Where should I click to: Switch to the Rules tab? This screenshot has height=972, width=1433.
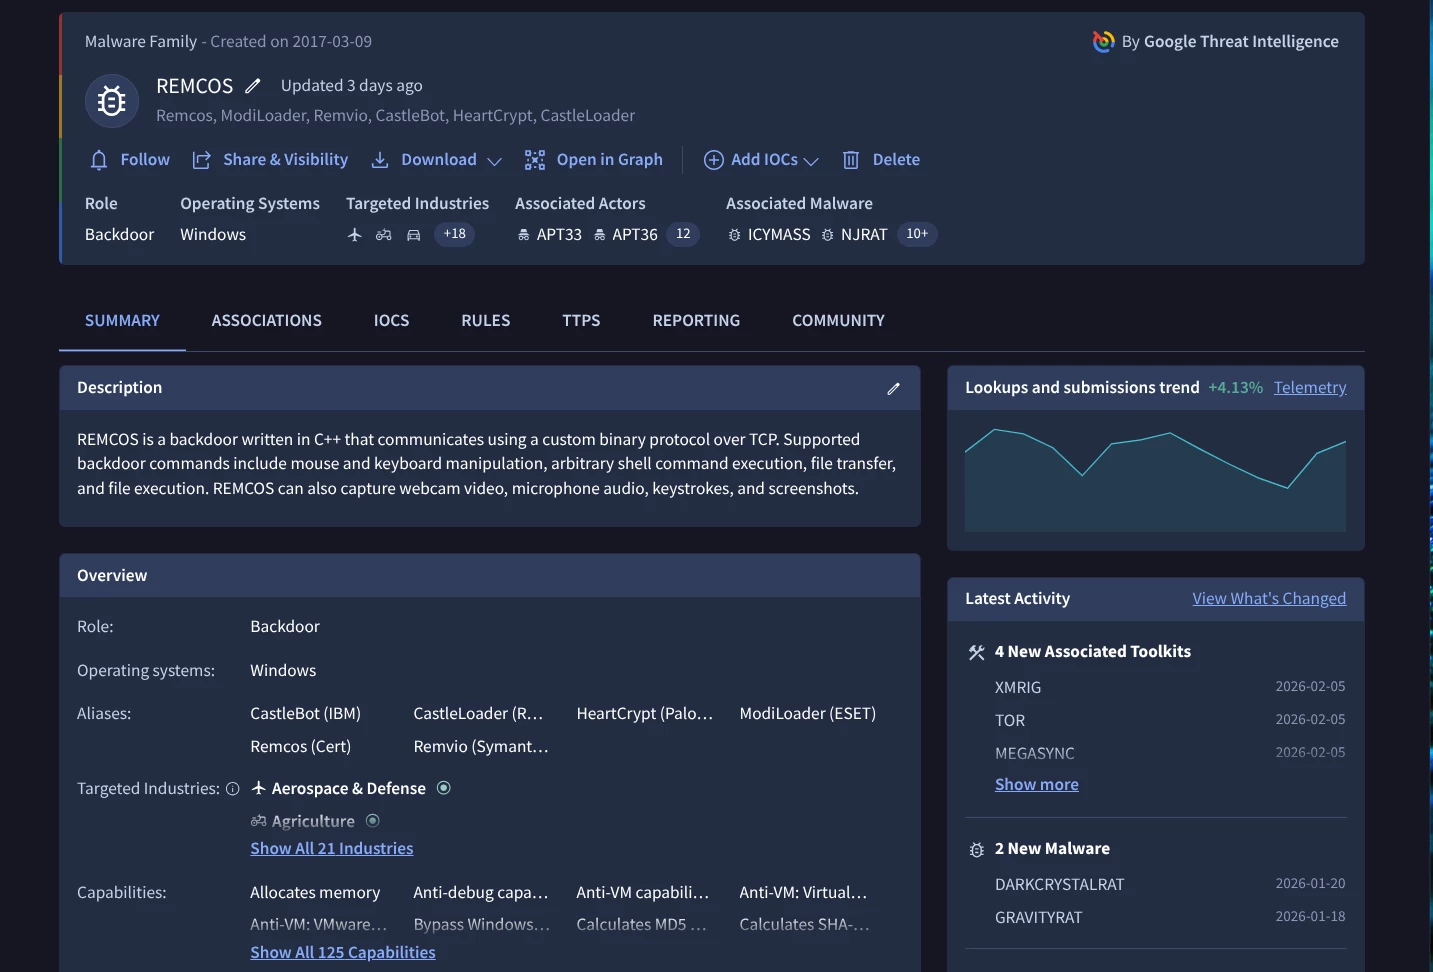click(486, 321)
